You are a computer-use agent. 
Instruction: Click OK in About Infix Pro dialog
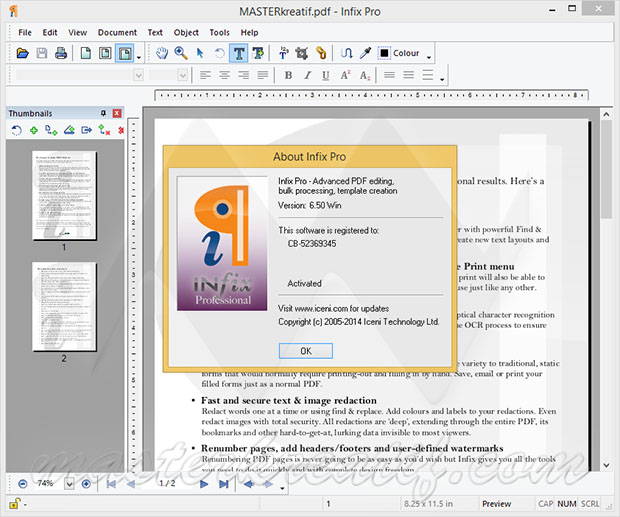[x=305, y=350]
